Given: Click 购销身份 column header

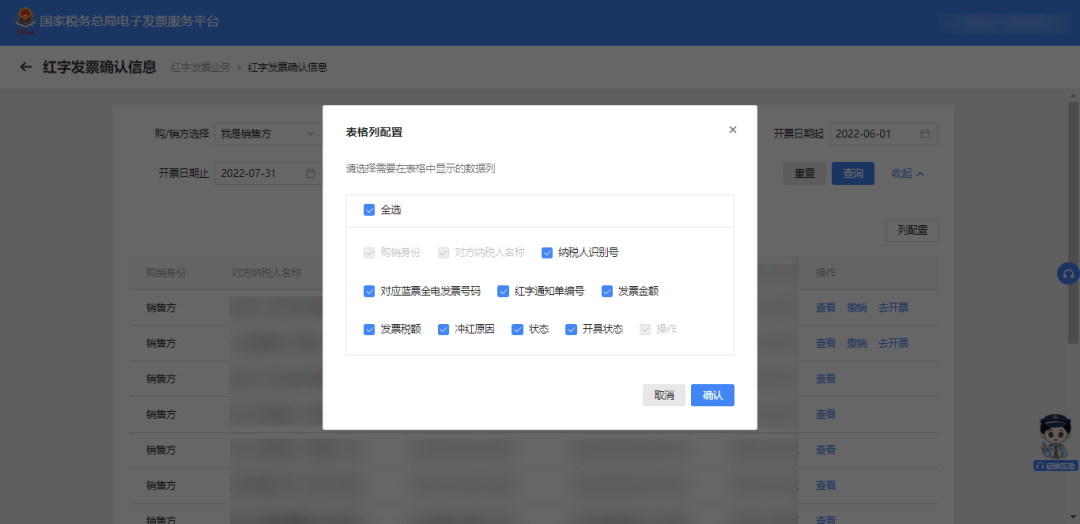Looking at the screenshot, I should [166, 273].
